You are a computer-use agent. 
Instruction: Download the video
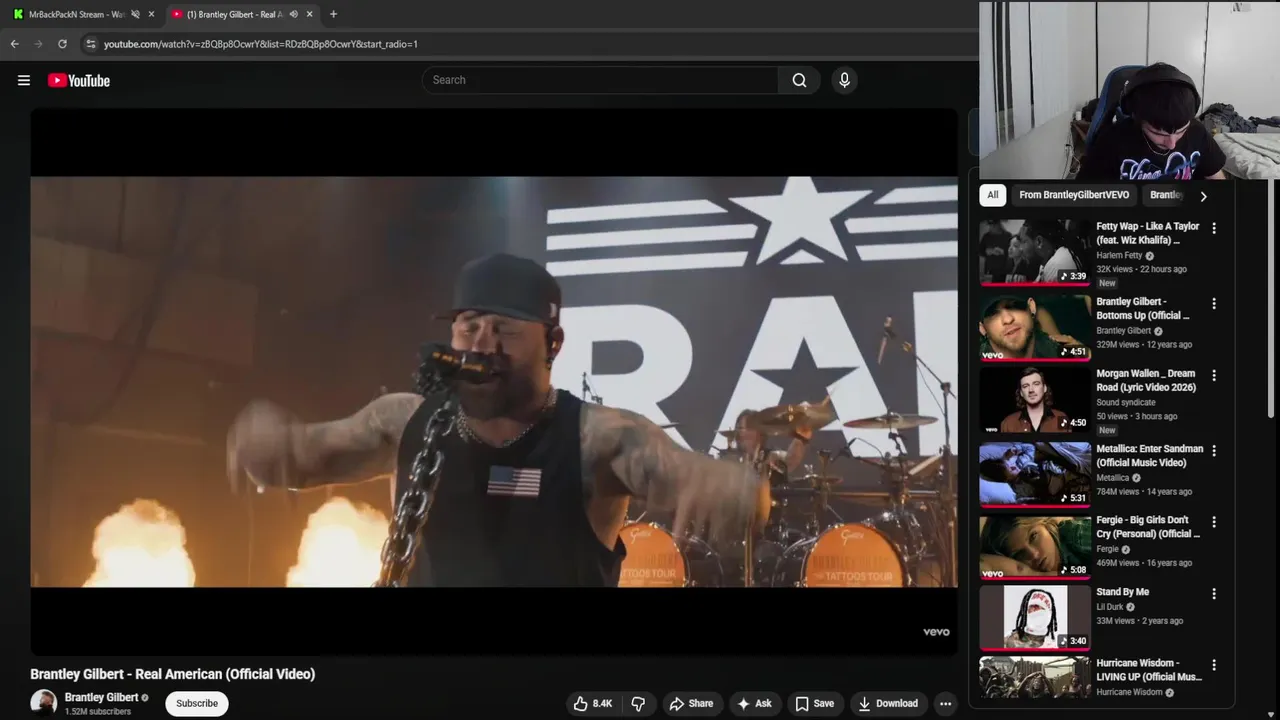click(x=888, y=704)
